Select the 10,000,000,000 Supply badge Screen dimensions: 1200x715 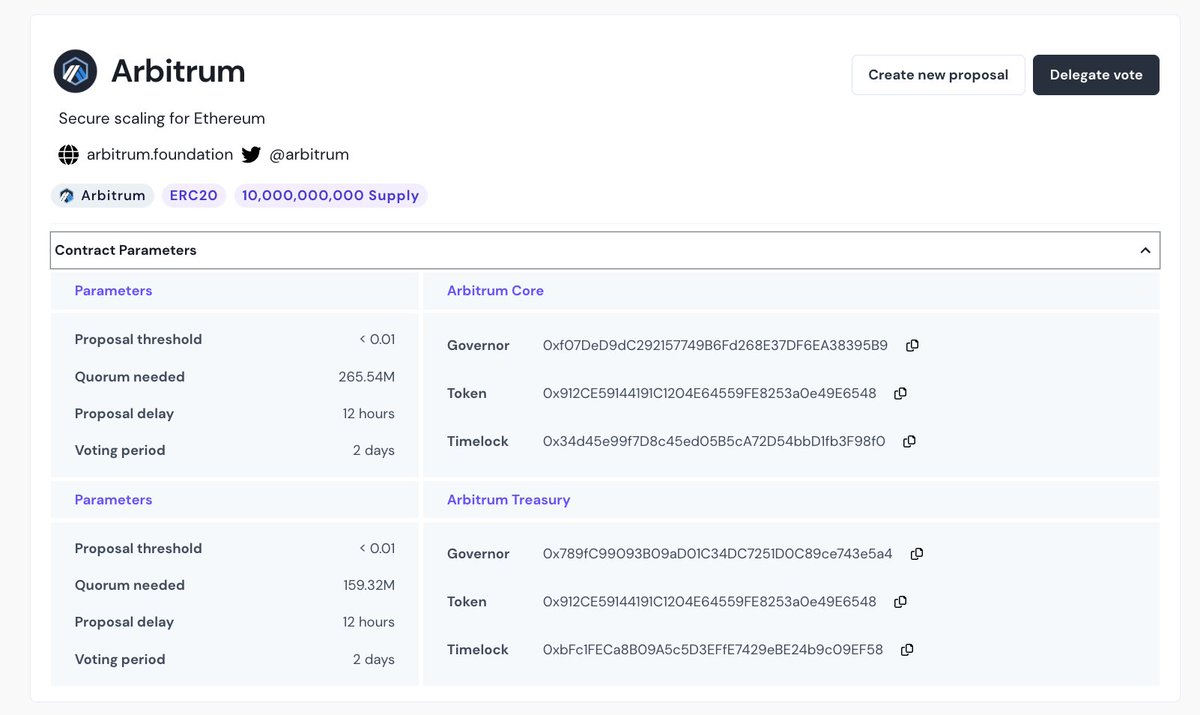pyautogui.click(x=330, y=195)
